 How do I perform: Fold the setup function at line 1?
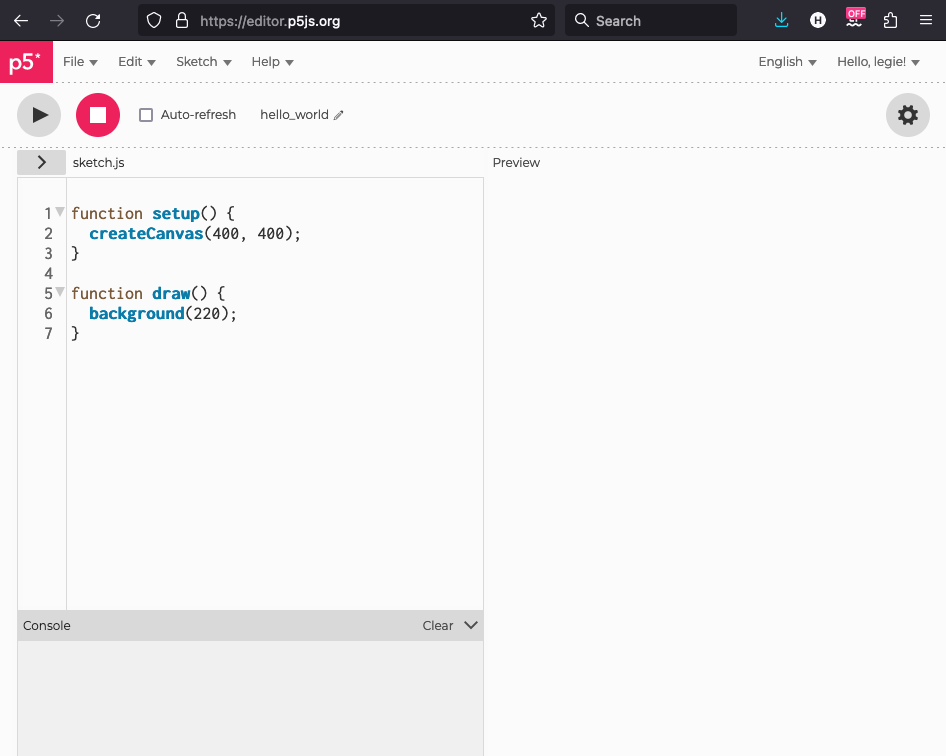point(60,212)
